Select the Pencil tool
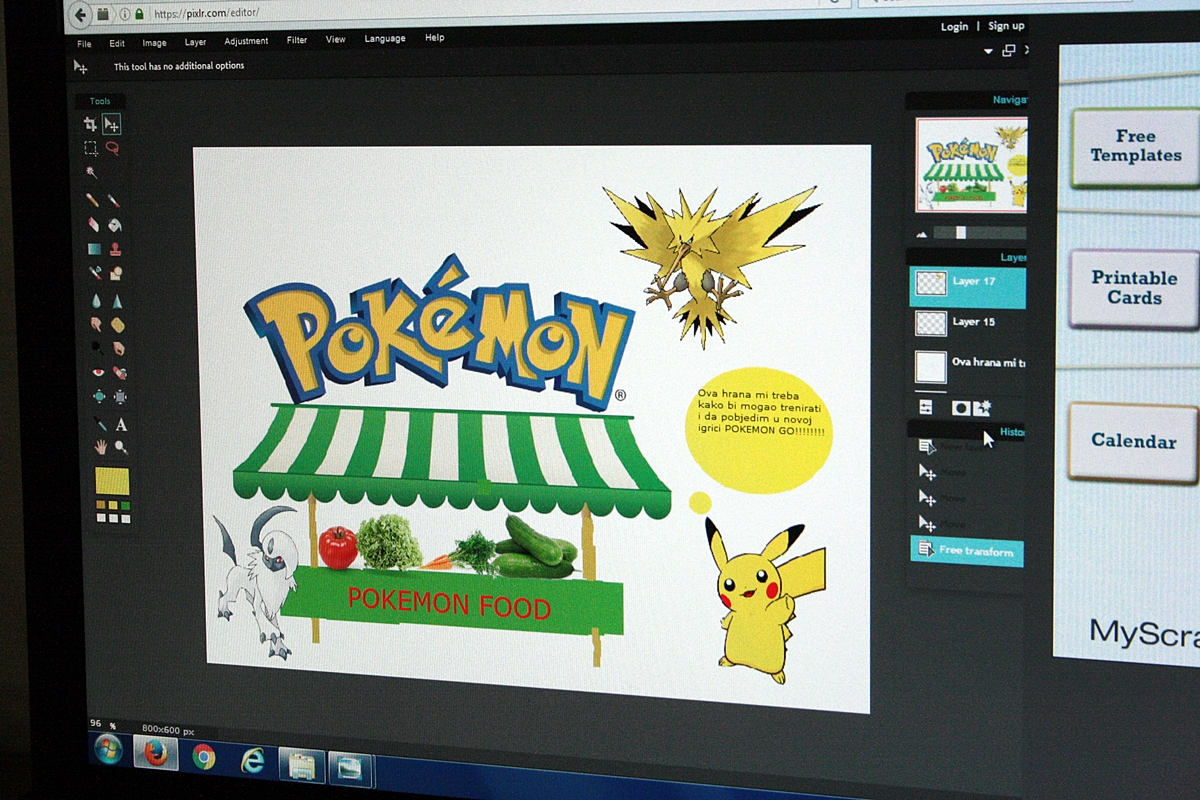This screenshot has height=800, width=1200. pyautogui.click(x=92, y=200)
